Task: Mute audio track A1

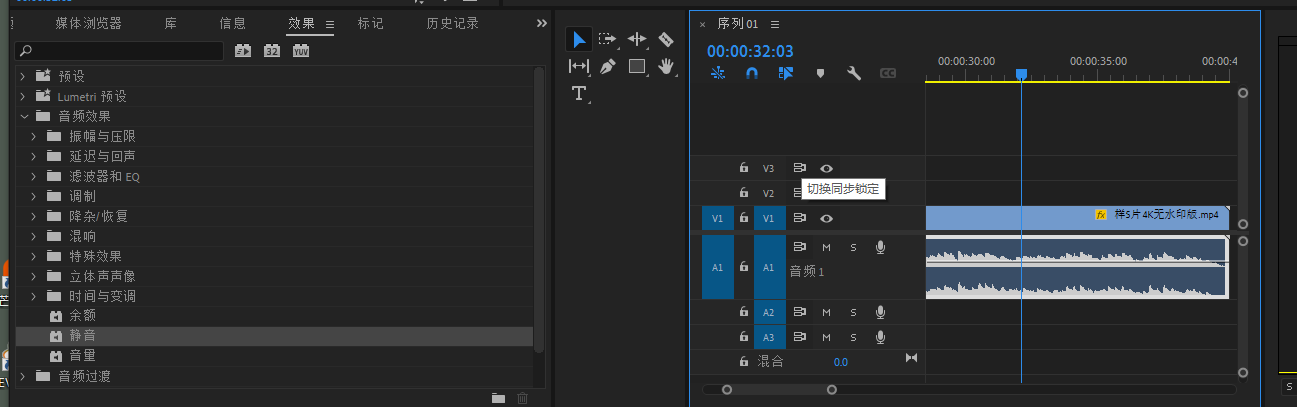Action: tap(826, 247)
